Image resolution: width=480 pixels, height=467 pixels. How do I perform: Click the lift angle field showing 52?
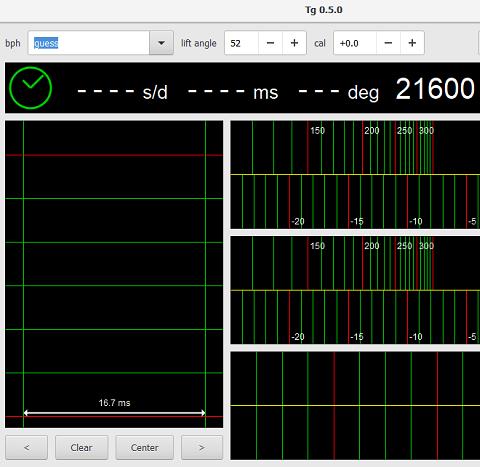tap(241, 43)
